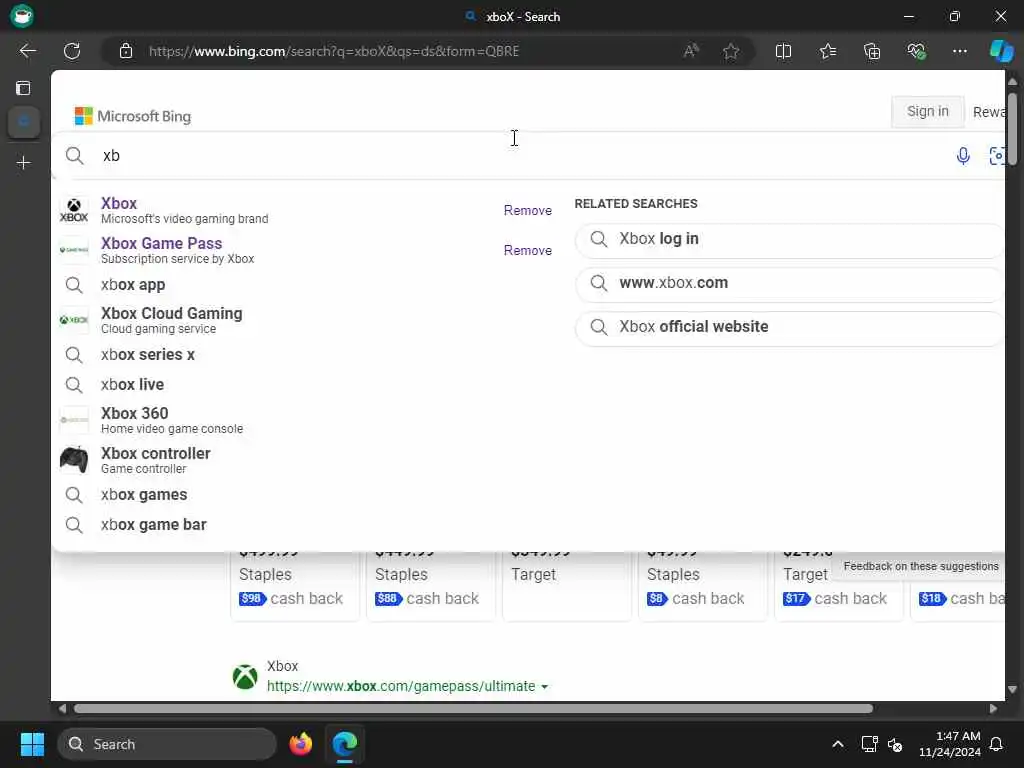This screenshot has height=768, width=1024.
Task: Launch Firefox from the taskbar
Action: 300,744
